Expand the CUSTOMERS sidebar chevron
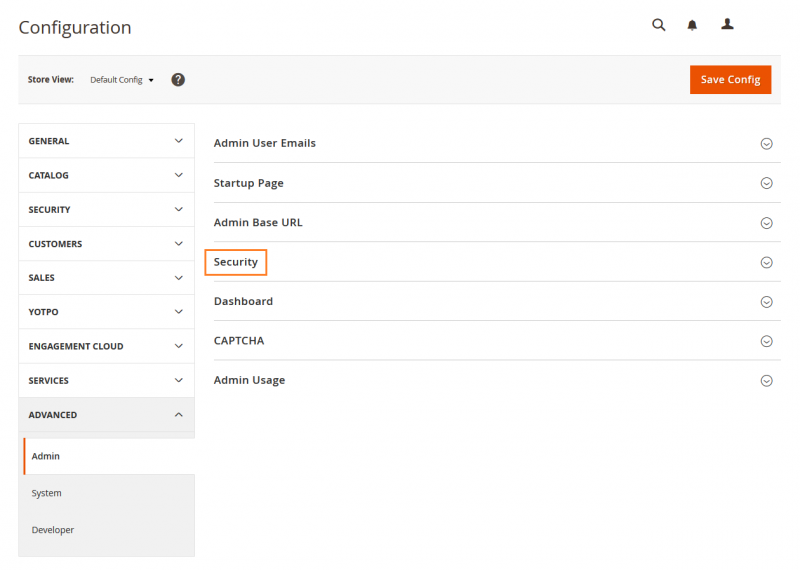Viewport: 800px width, 570px height. coord(179,243)
